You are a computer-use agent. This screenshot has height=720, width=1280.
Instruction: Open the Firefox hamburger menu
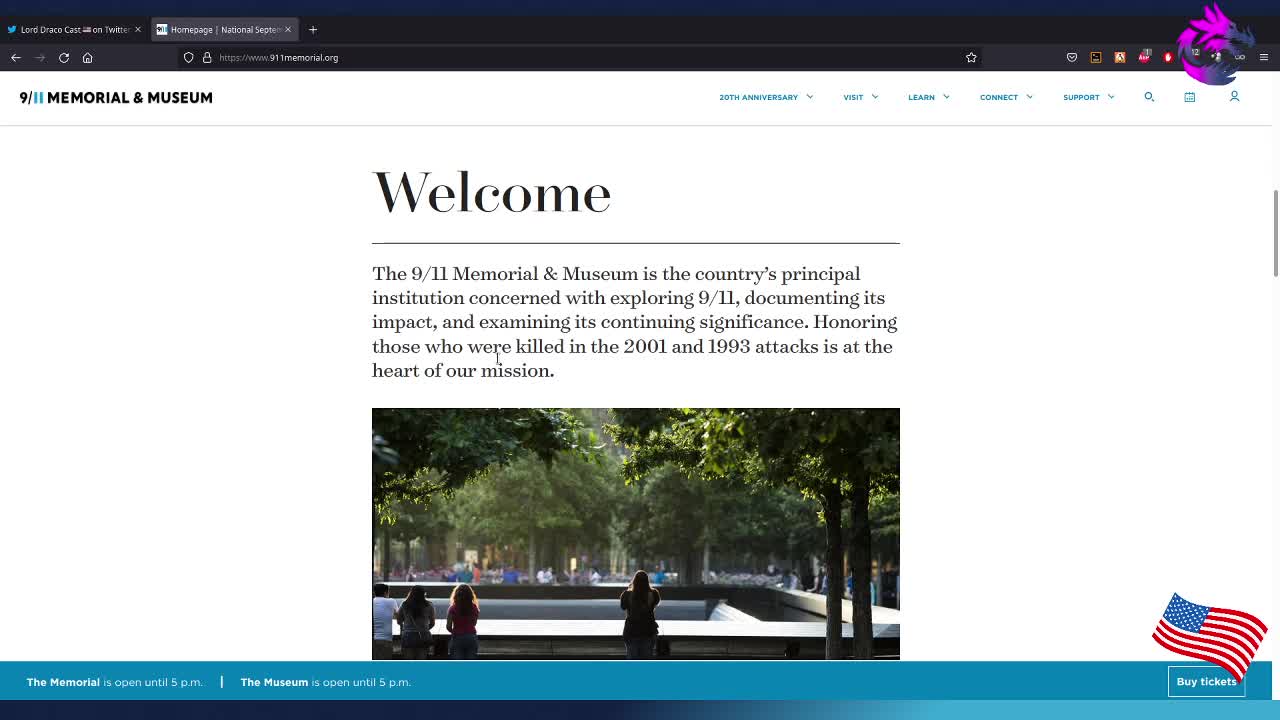coord(1264,57)
